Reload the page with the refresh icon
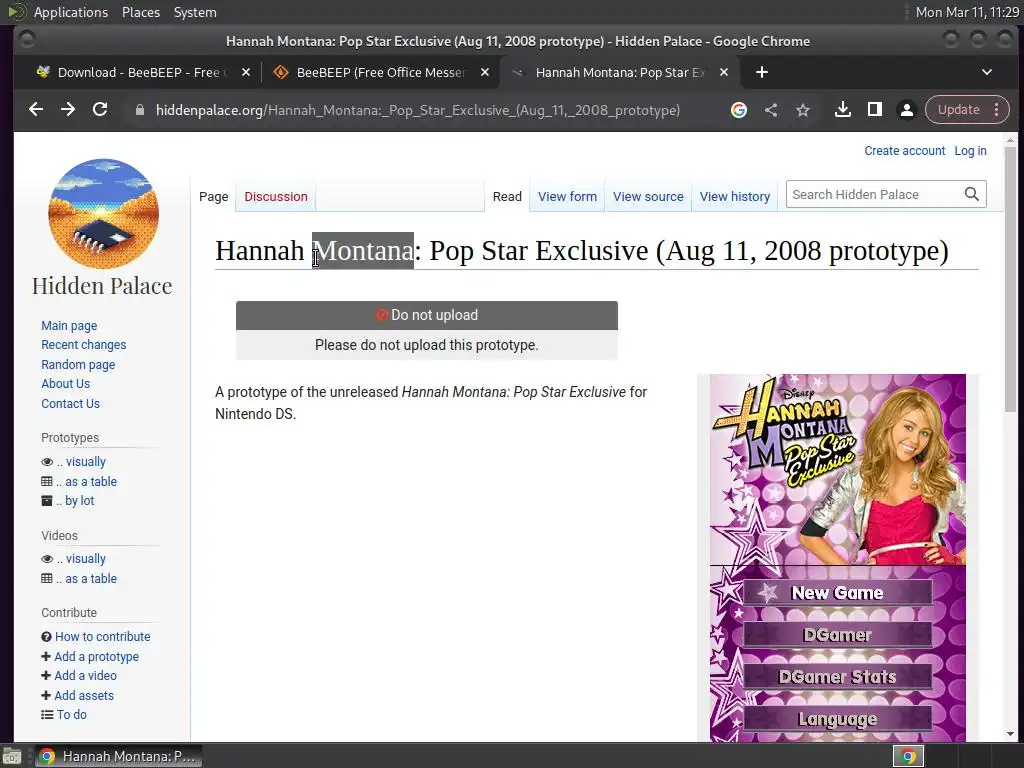This screenshot has width=1024, height=768. coord(100,110)
